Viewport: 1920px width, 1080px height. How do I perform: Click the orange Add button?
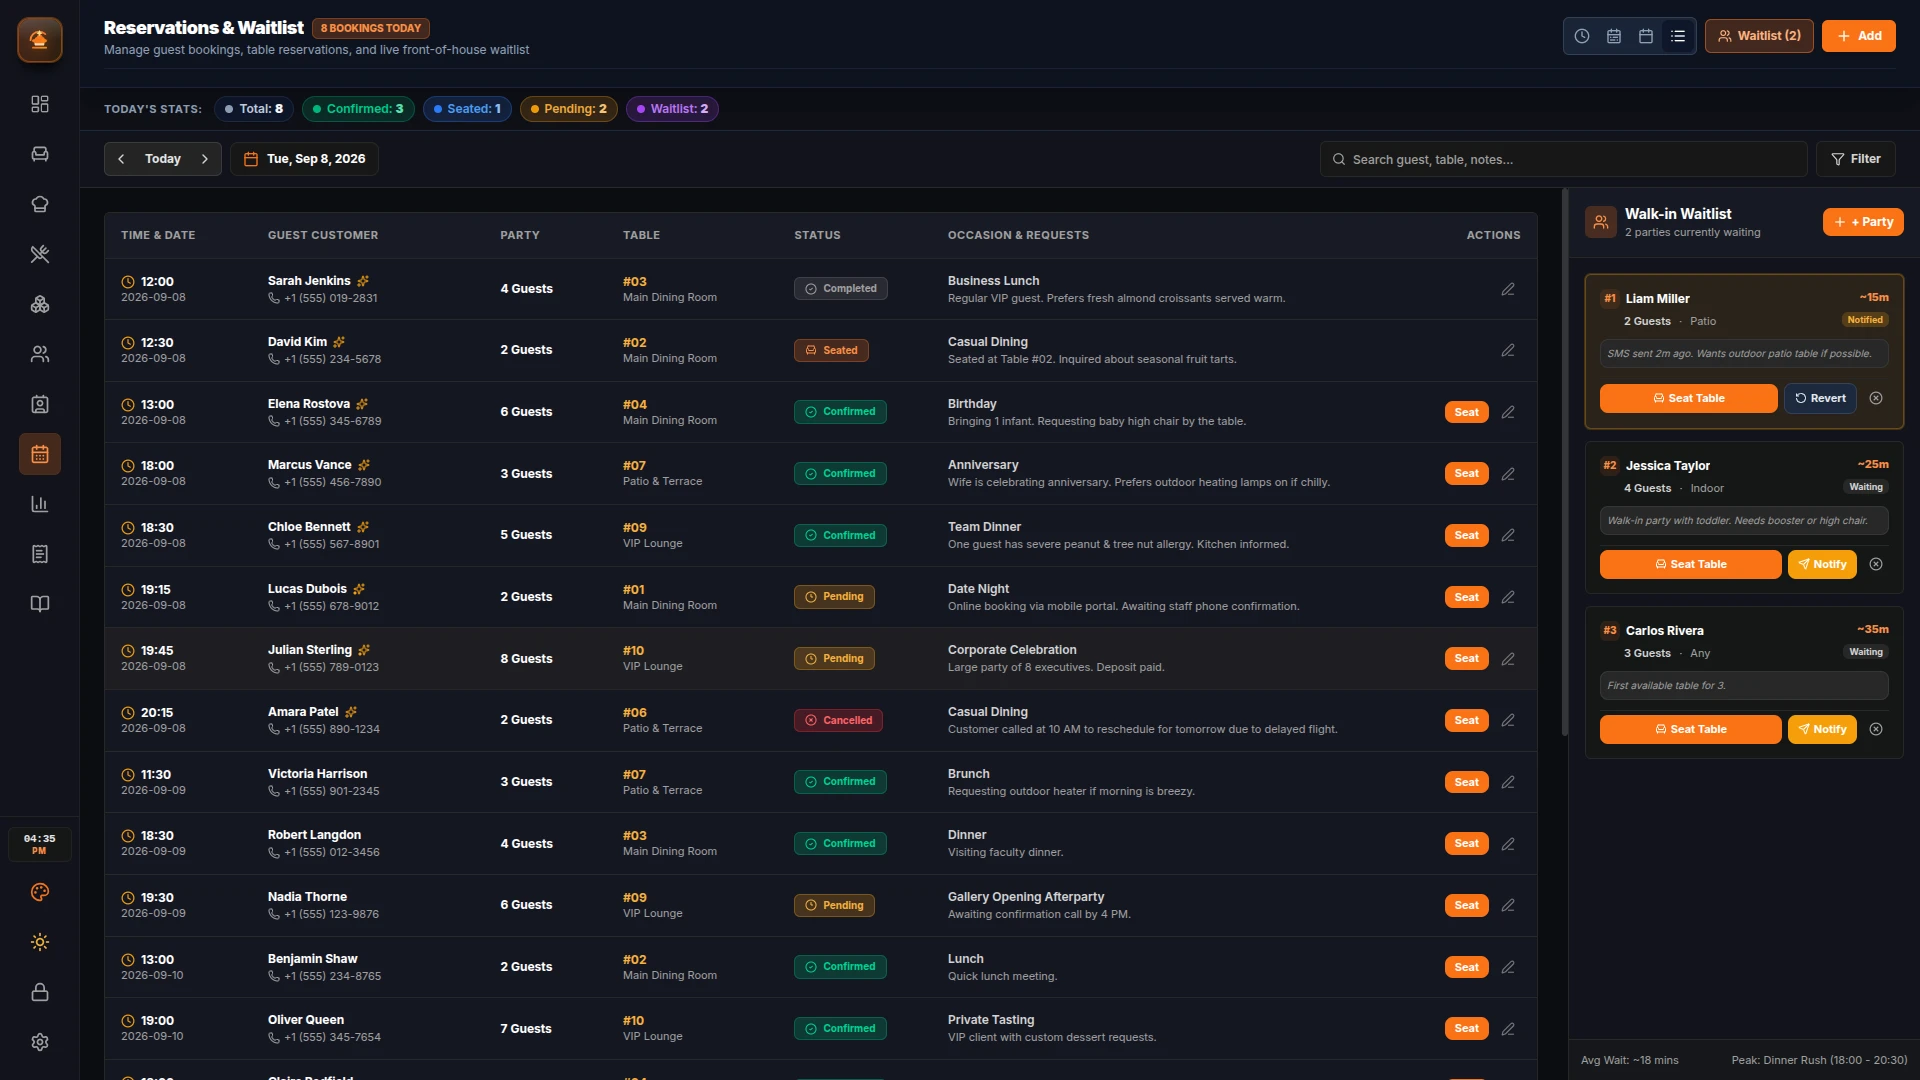(1859, 36)
